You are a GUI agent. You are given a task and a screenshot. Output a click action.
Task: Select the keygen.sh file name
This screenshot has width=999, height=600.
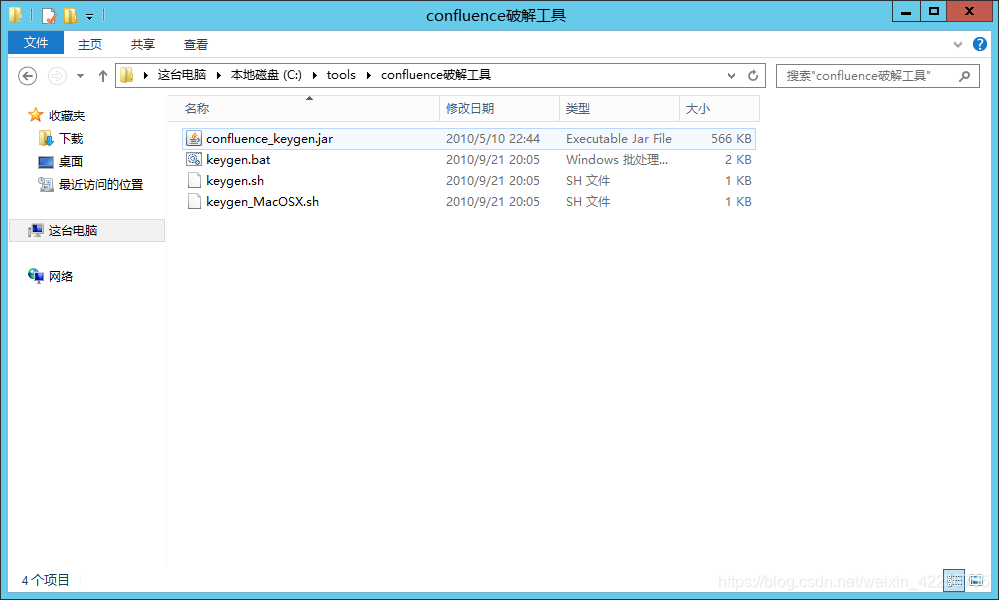click(235, 180)
